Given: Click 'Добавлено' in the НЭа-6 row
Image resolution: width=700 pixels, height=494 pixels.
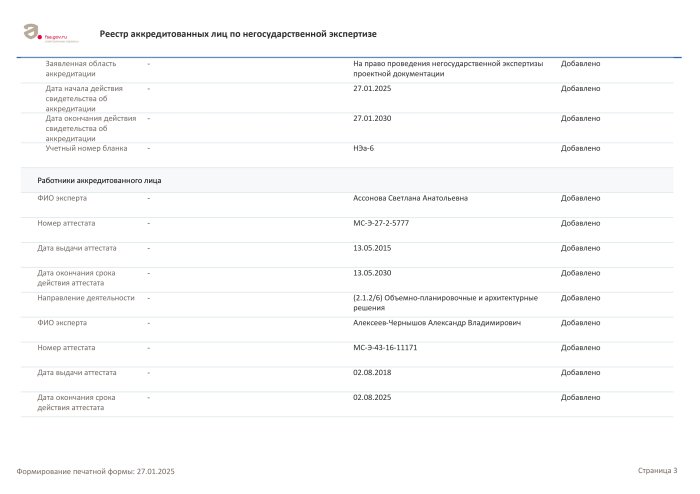Looking at the screenshot, I should point(580,148).
